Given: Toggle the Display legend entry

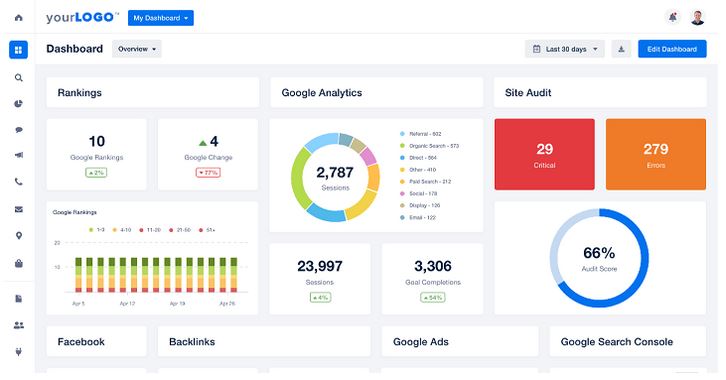Looking at the screenshot, I should (419, 205).
